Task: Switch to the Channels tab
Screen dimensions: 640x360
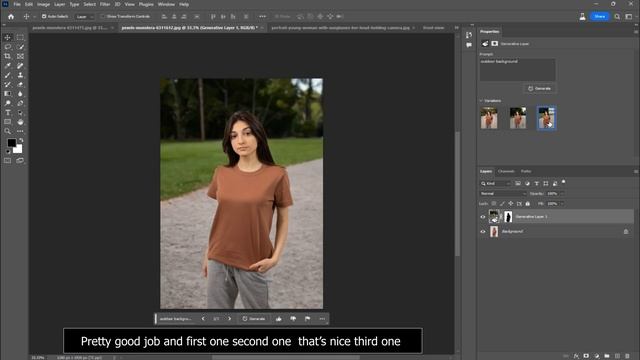Action: point(506,171)
